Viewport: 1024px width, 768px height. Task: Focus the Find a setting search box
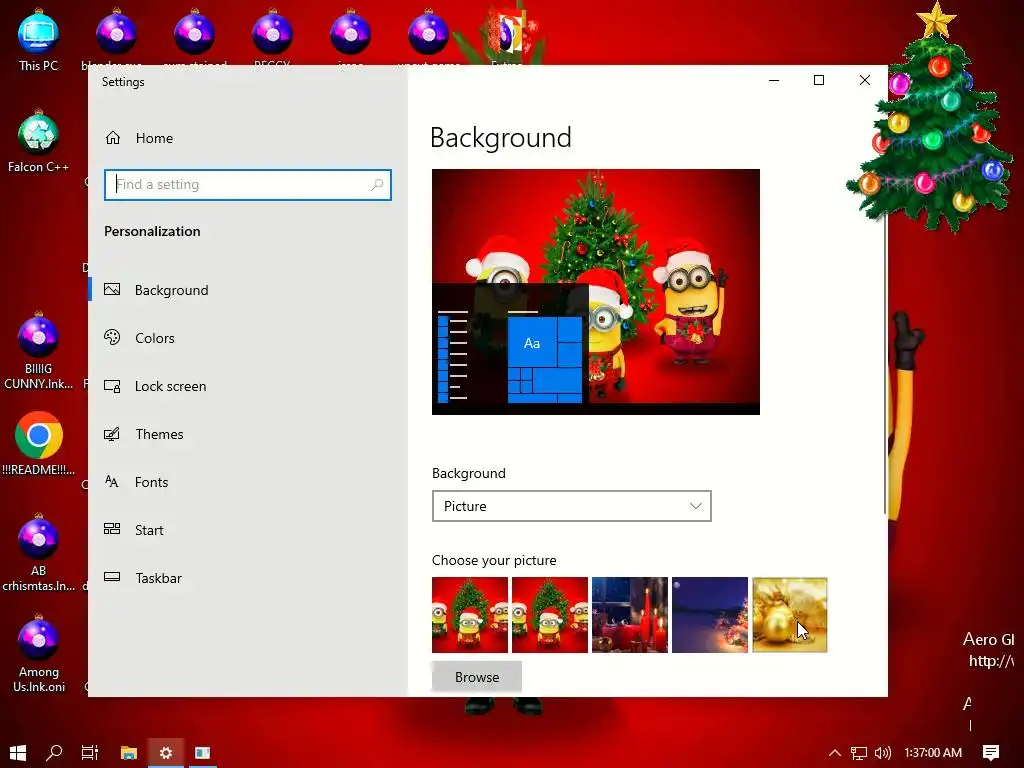click(248, 185)
